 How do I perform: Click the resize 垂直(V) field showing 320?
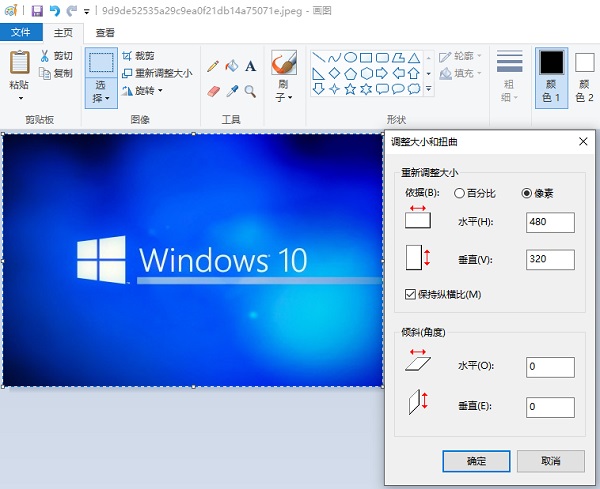coord(550,260)
